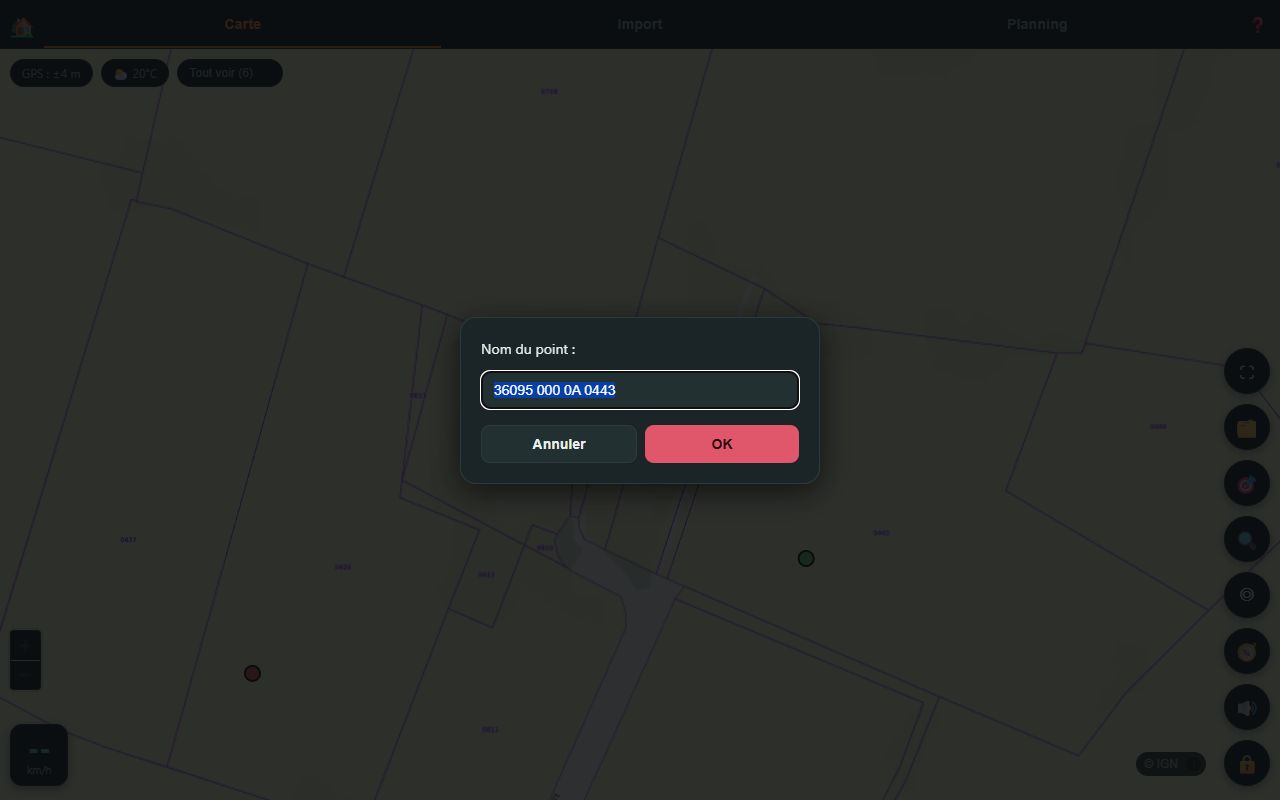This screenshot has height=800, width=1280.
Task: Zoom out with the map minus button
Action: coord(26,675)
